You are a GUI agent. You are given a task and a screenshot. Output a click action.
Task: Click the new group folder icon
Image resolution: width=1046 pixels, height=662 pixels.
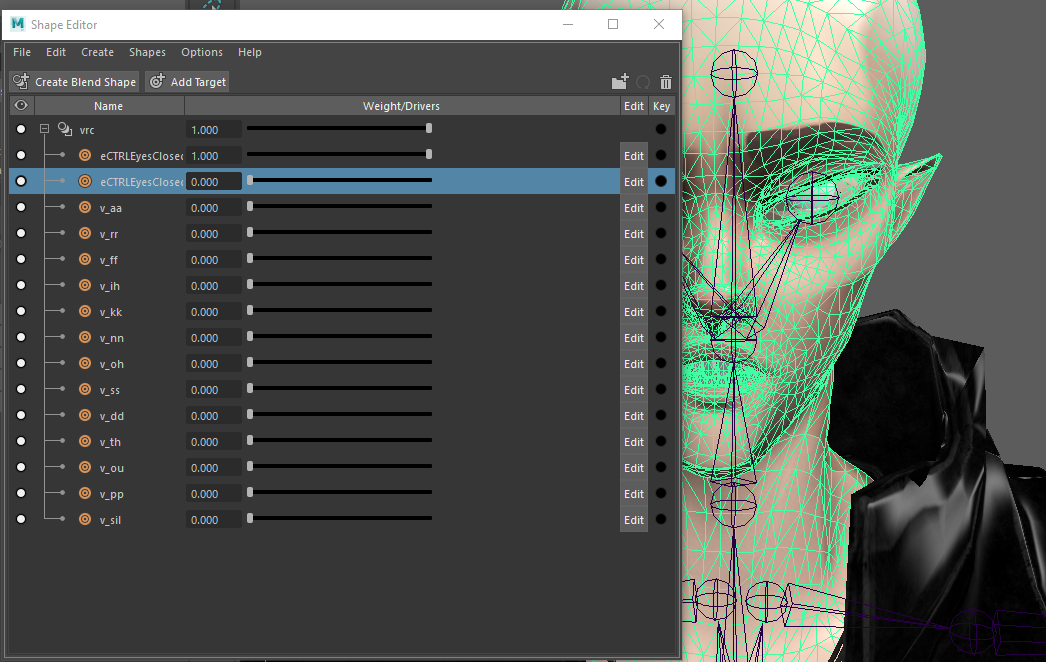tap(620, 82)
